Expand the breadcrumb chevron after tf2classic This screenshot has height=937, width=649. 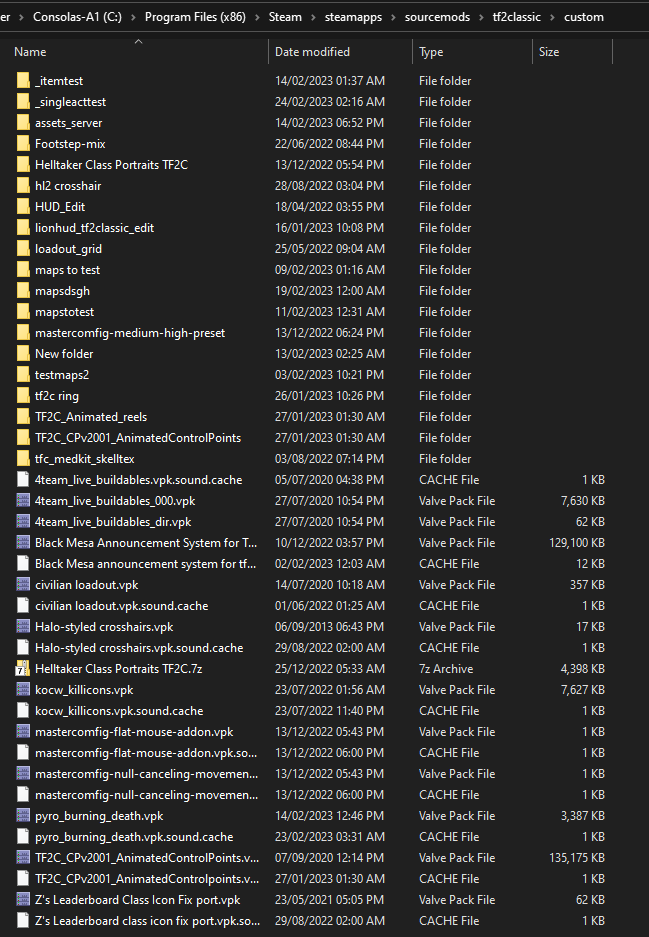pos(553,17)
